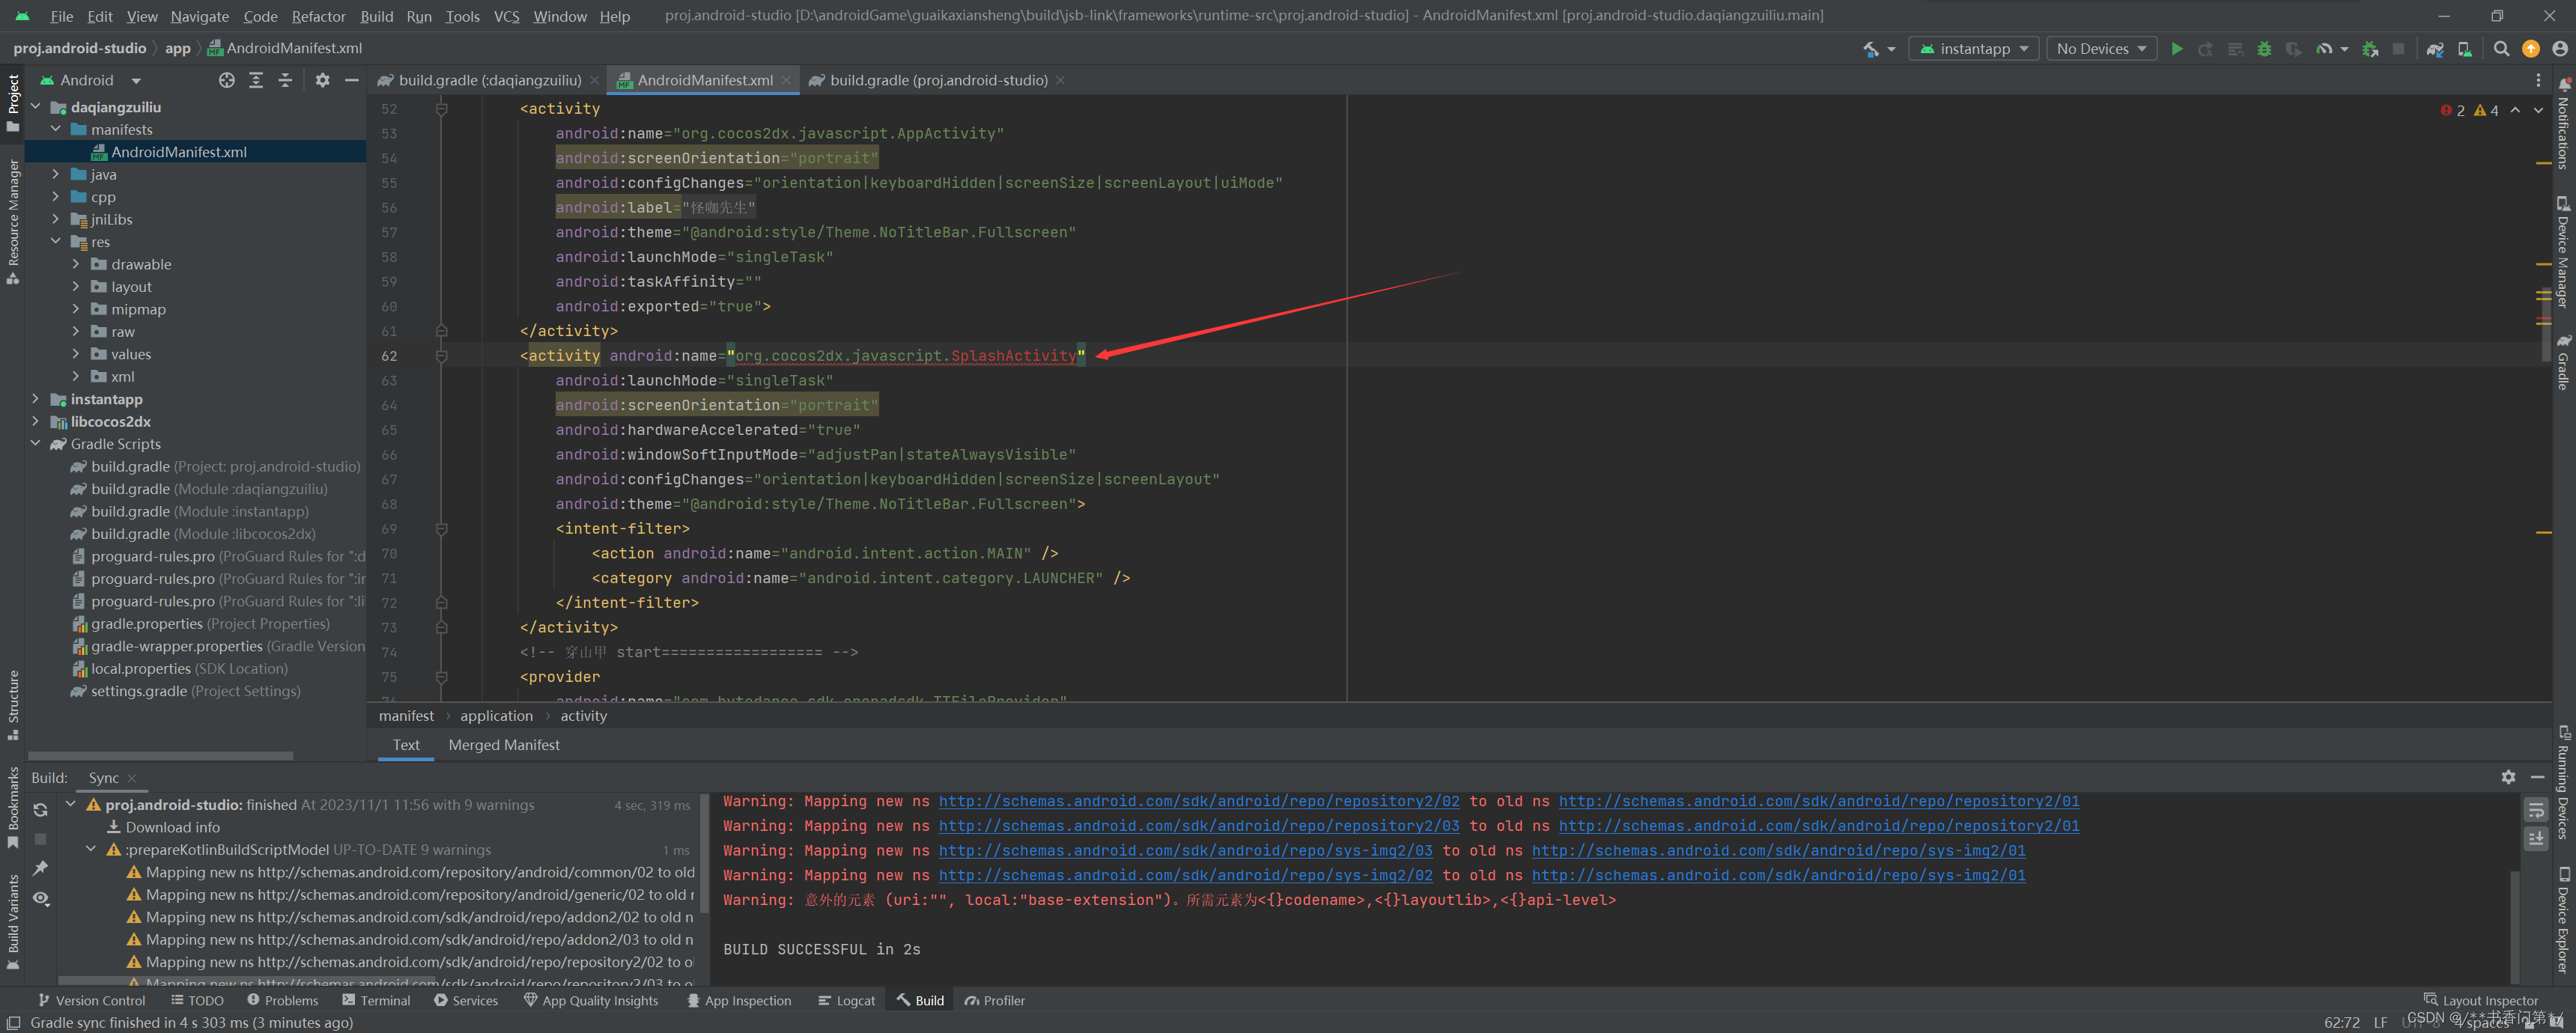Run the app with the green play button

(x=2176, y=49)
